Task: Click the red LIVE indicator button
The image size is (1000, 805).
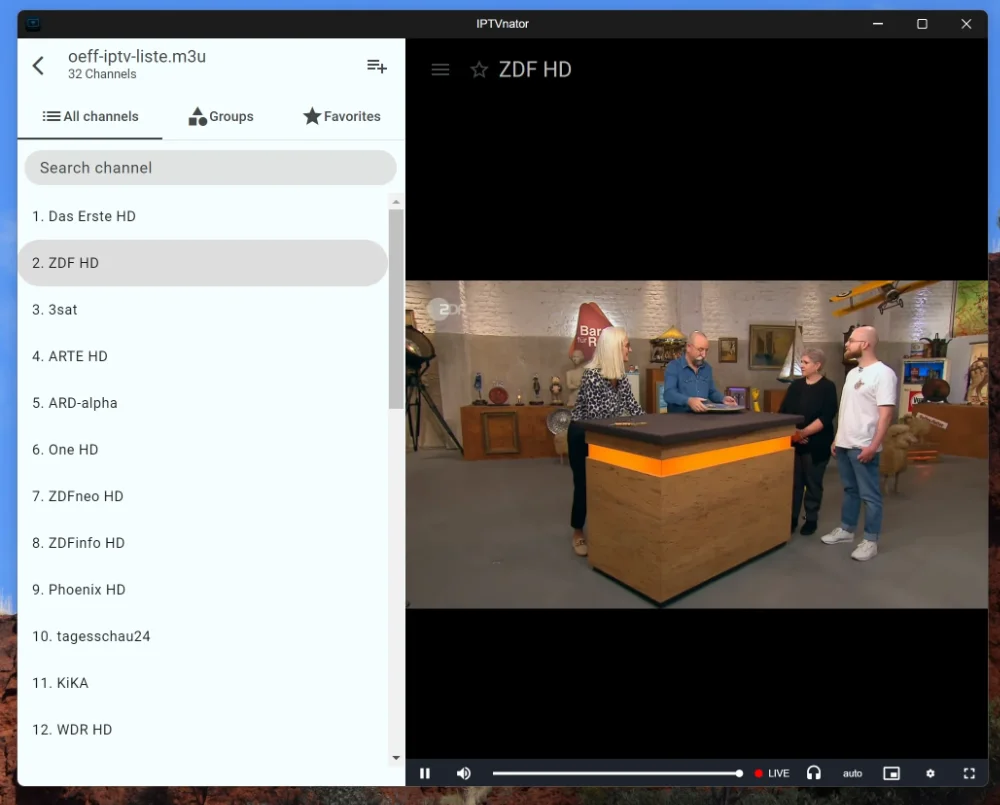Action: pyautogui.click(x=772, y=773)
